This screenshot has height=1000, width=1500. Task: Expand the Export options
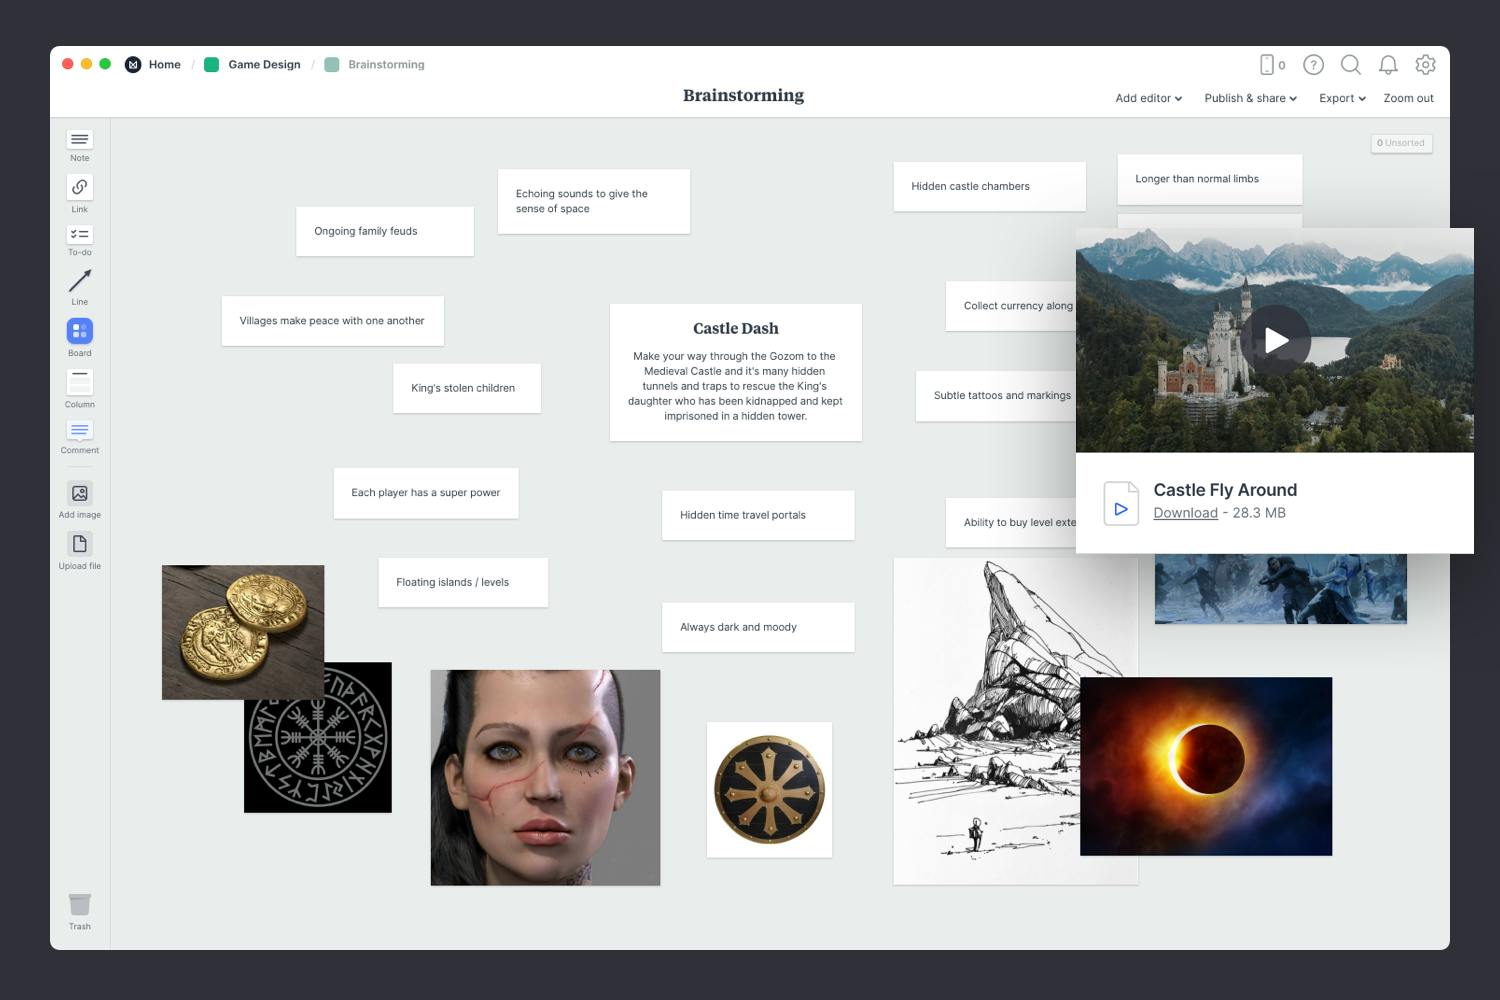tap(1340, 98)
